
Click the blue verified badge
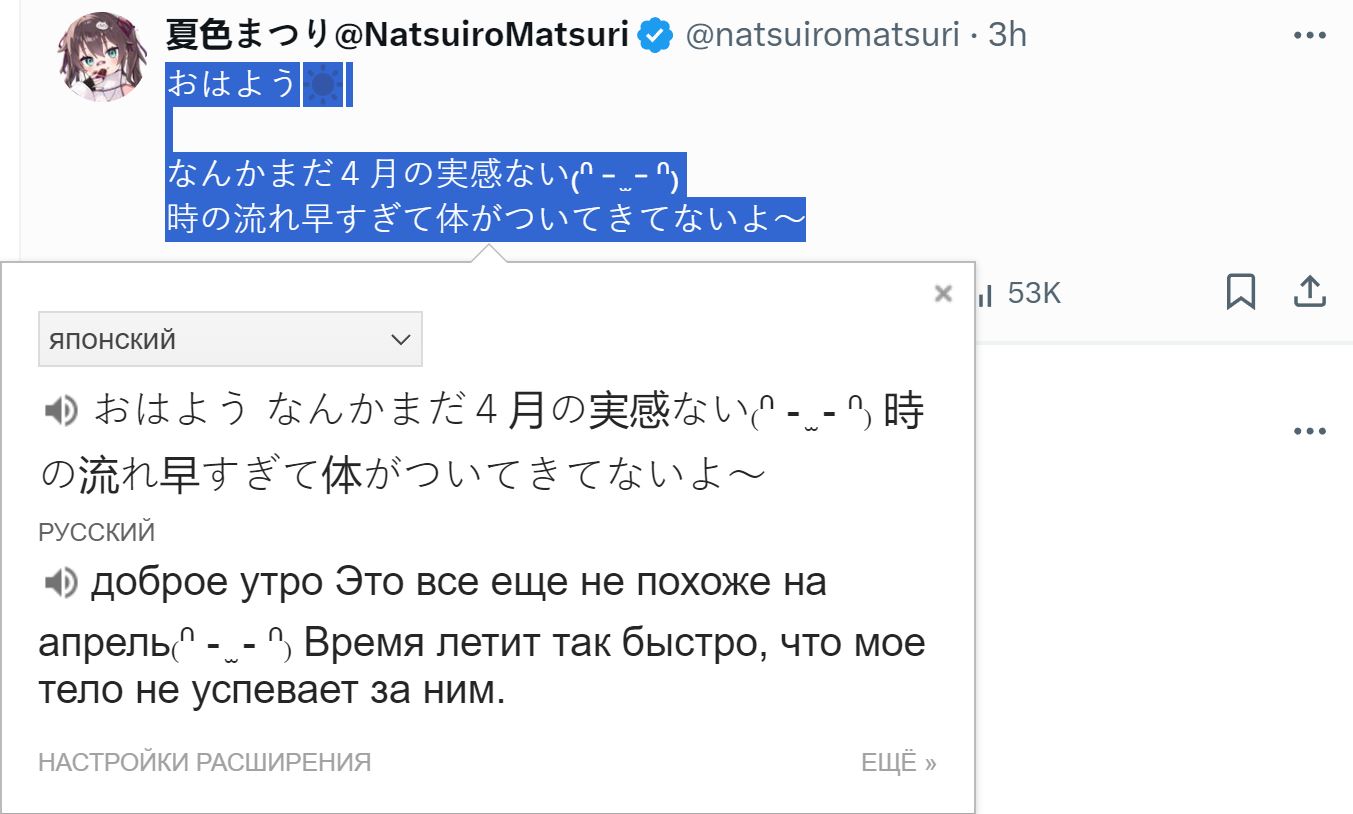point(655,36)
